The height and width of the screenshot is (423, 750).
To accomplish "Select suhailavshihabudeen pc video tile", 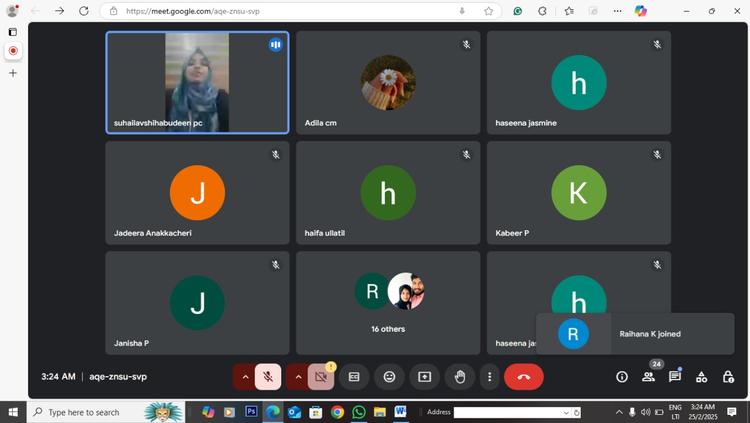I will pos(197,83).
